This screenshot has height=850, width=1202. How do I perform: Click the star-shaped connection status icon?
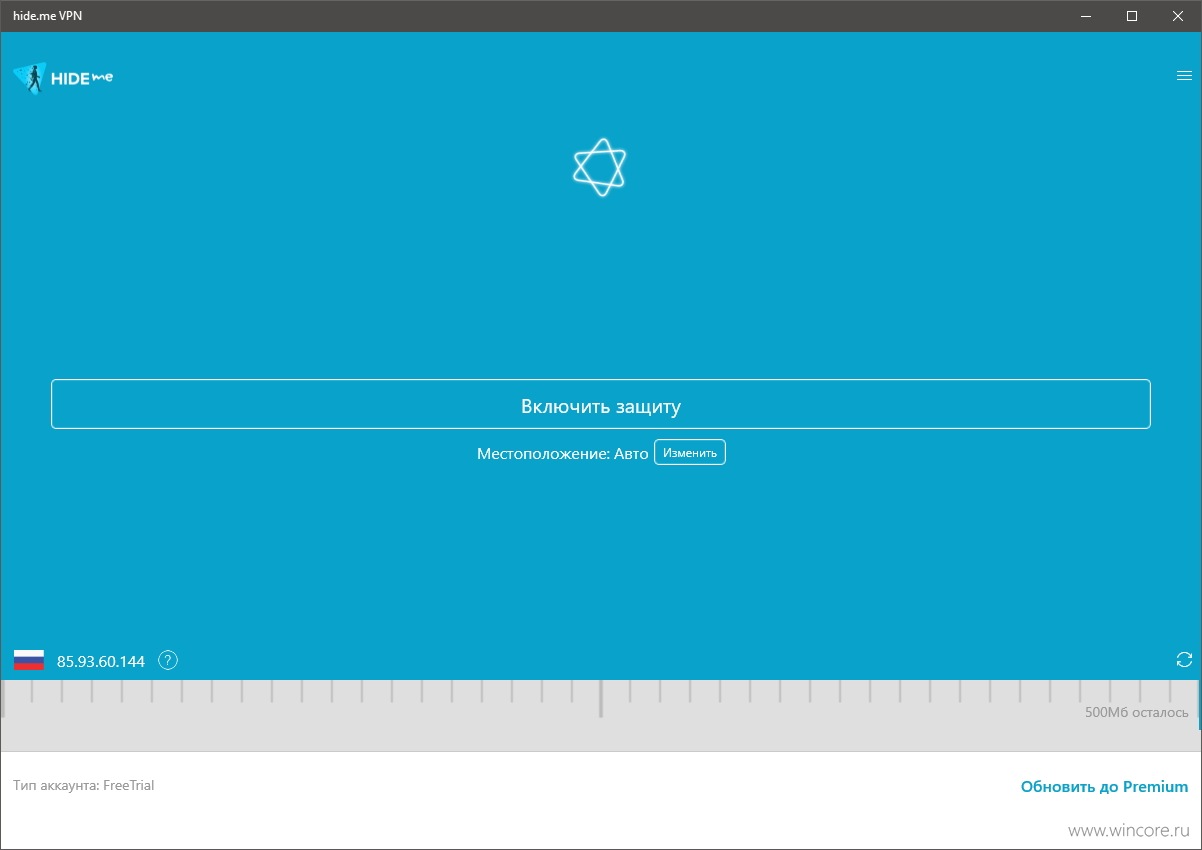pyautogui.click(x=600, y=167)
